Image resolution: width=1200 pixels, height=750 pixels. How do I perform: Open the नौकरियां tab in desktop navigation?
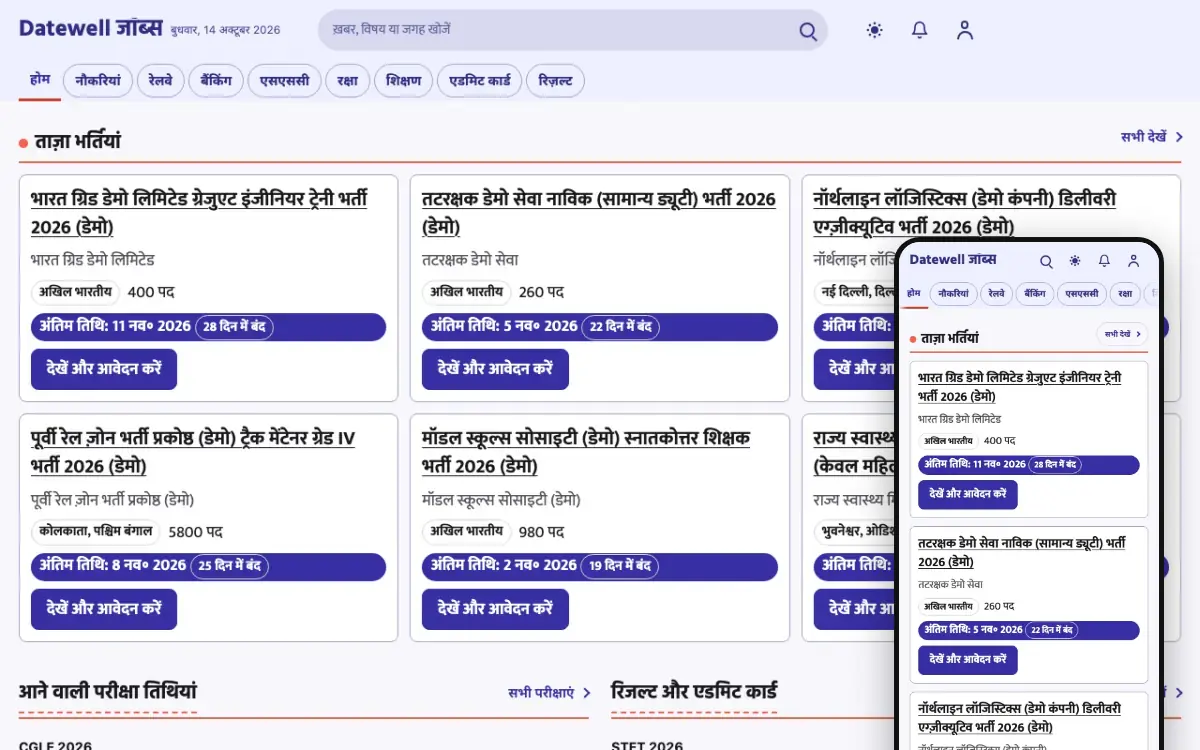(x=97, y=81)
